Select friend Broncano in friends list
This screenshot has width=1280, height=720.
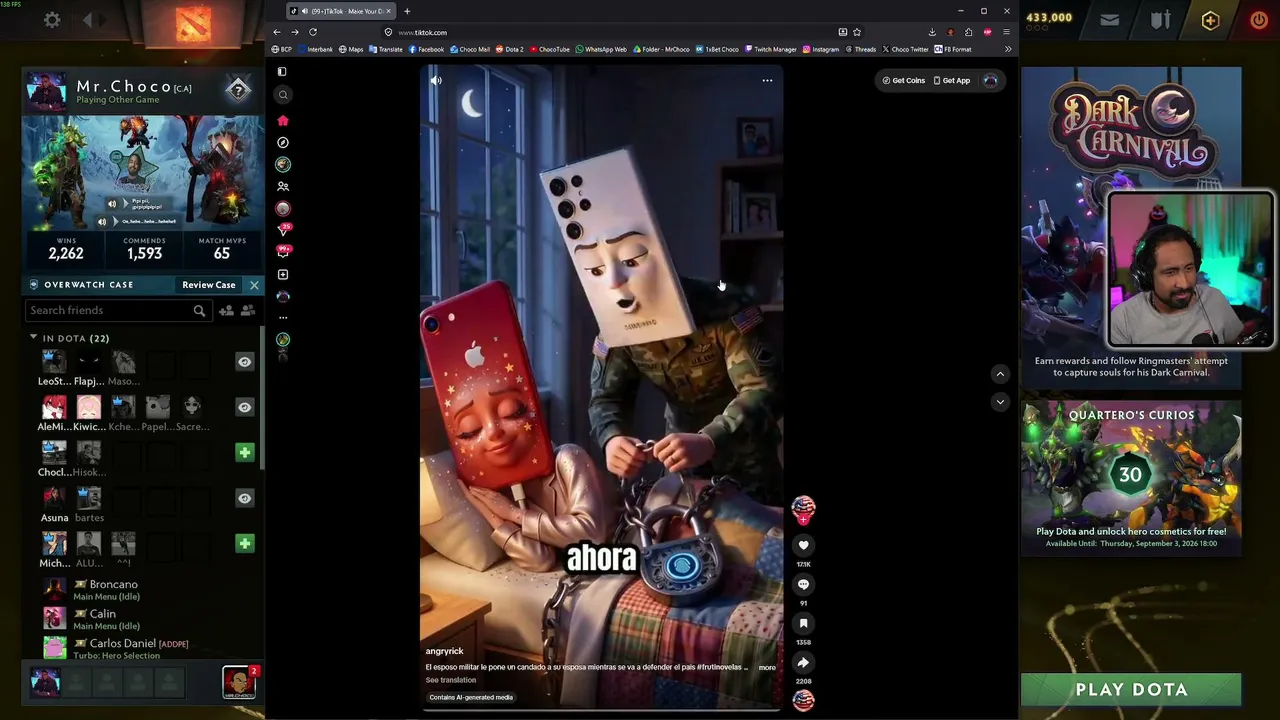point(140,590)
